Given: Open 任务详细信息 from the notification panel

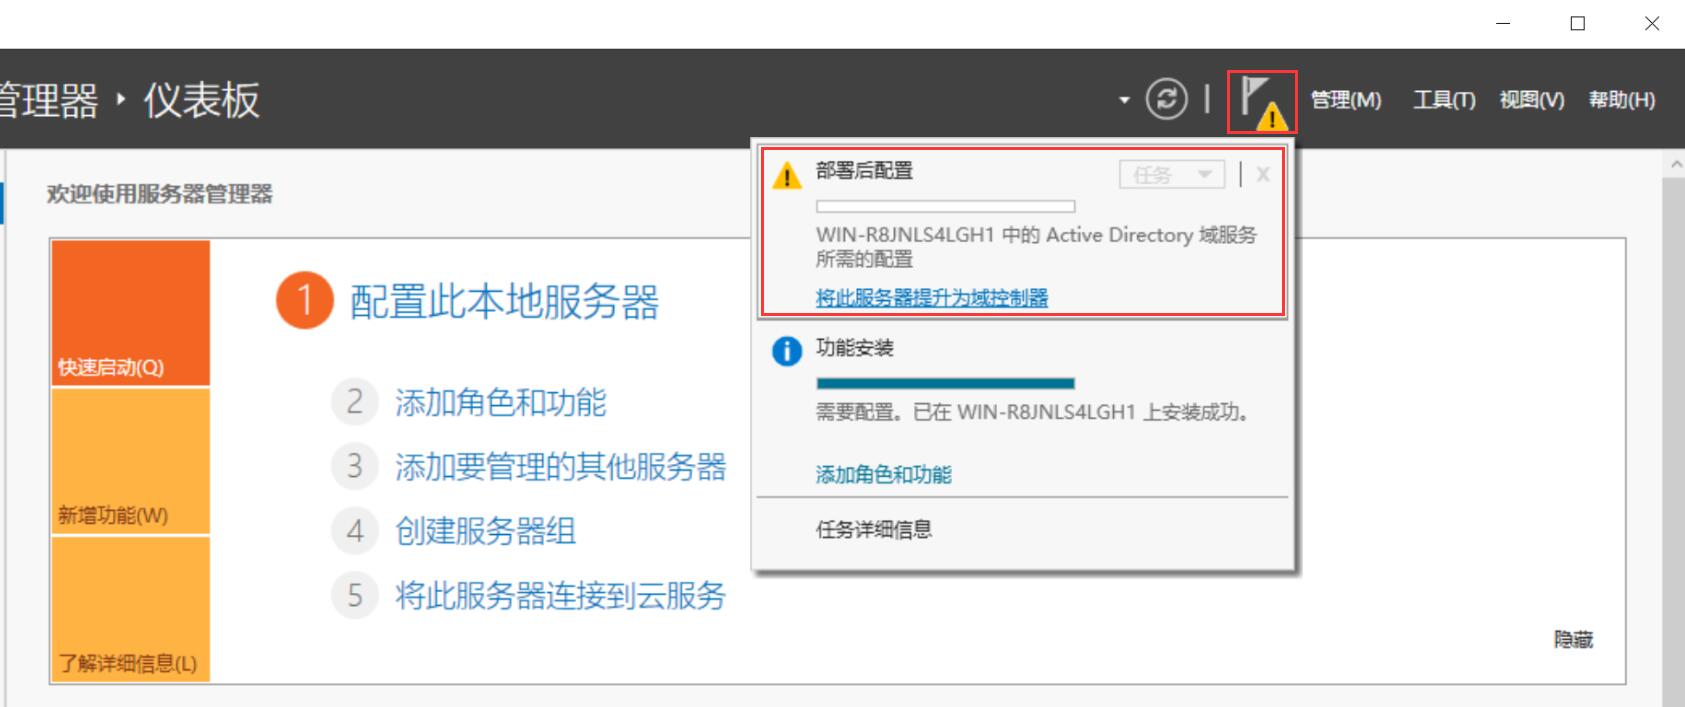Looking at the screenshot, I should point(872,529).
